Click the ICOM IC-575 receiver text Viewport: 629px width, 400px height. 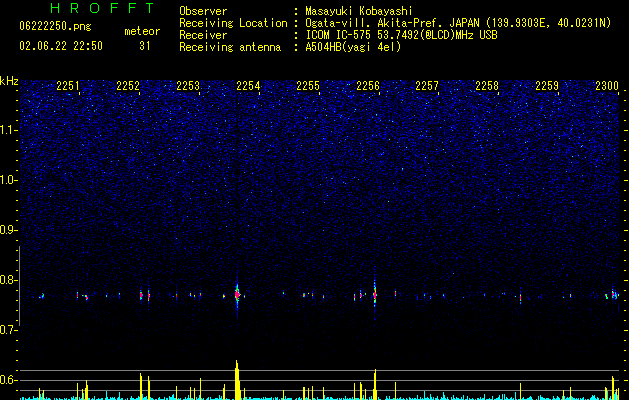pos(401,35)
